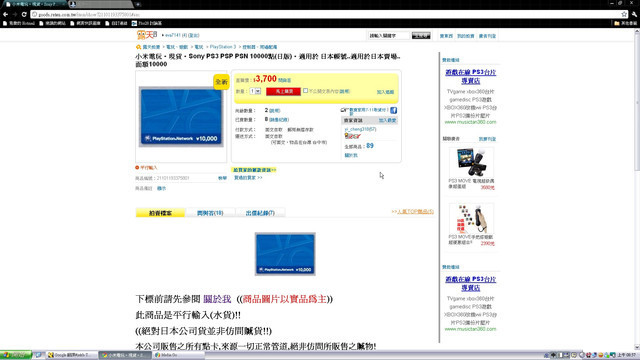Reload the page with refresh icon
The image size is (640, 360).
pos(24,14)
